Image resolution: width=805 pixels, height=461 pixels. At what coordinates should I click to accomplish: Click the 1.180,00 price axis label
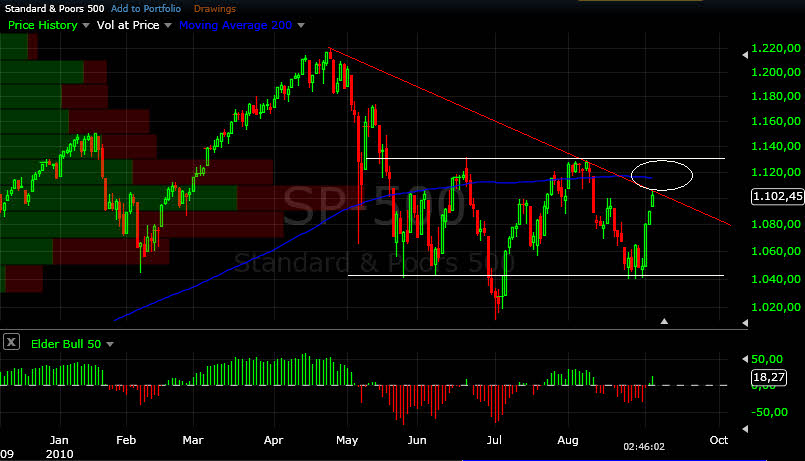(x=776, y=96)
